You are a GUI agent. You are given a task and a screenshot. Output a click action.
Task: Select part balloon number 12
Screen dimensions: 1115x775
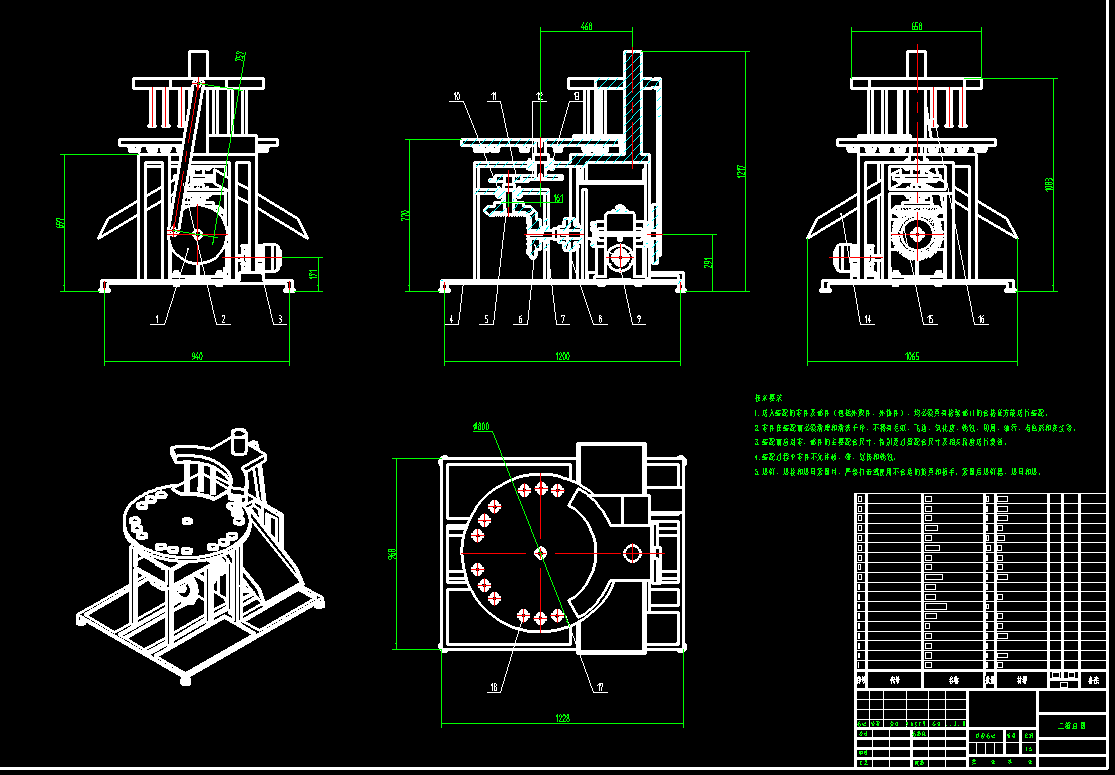(x=539, y=96)
